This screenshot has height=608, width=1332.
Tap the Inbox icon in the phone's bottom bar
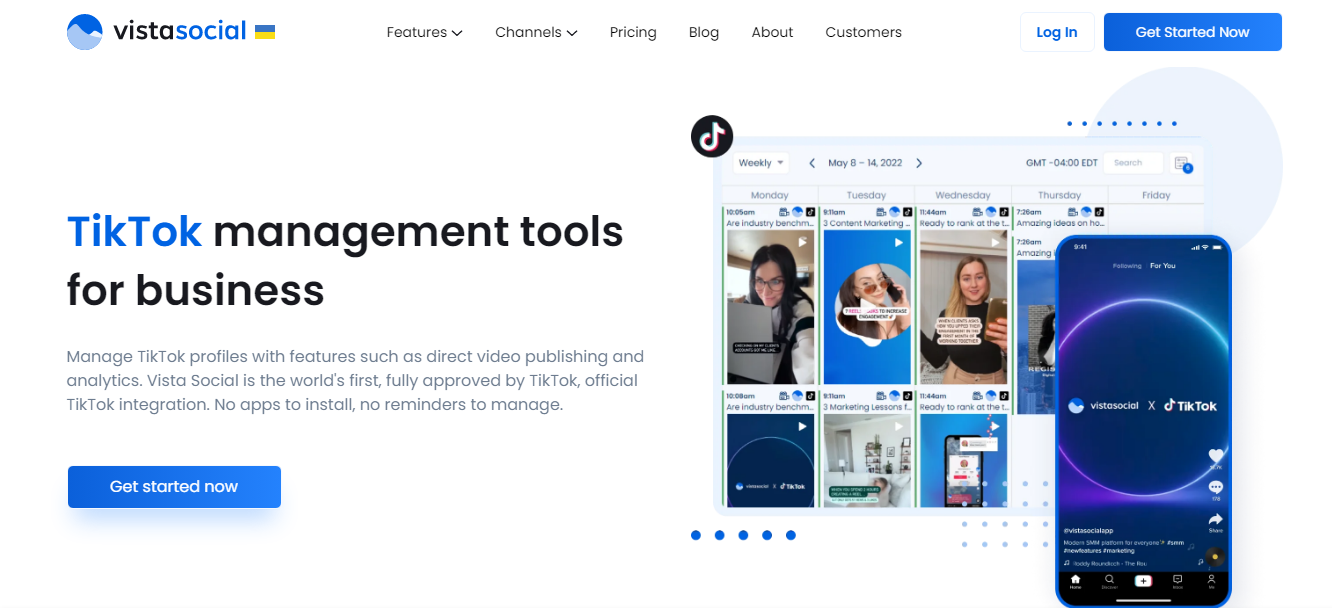point(1177,581)
